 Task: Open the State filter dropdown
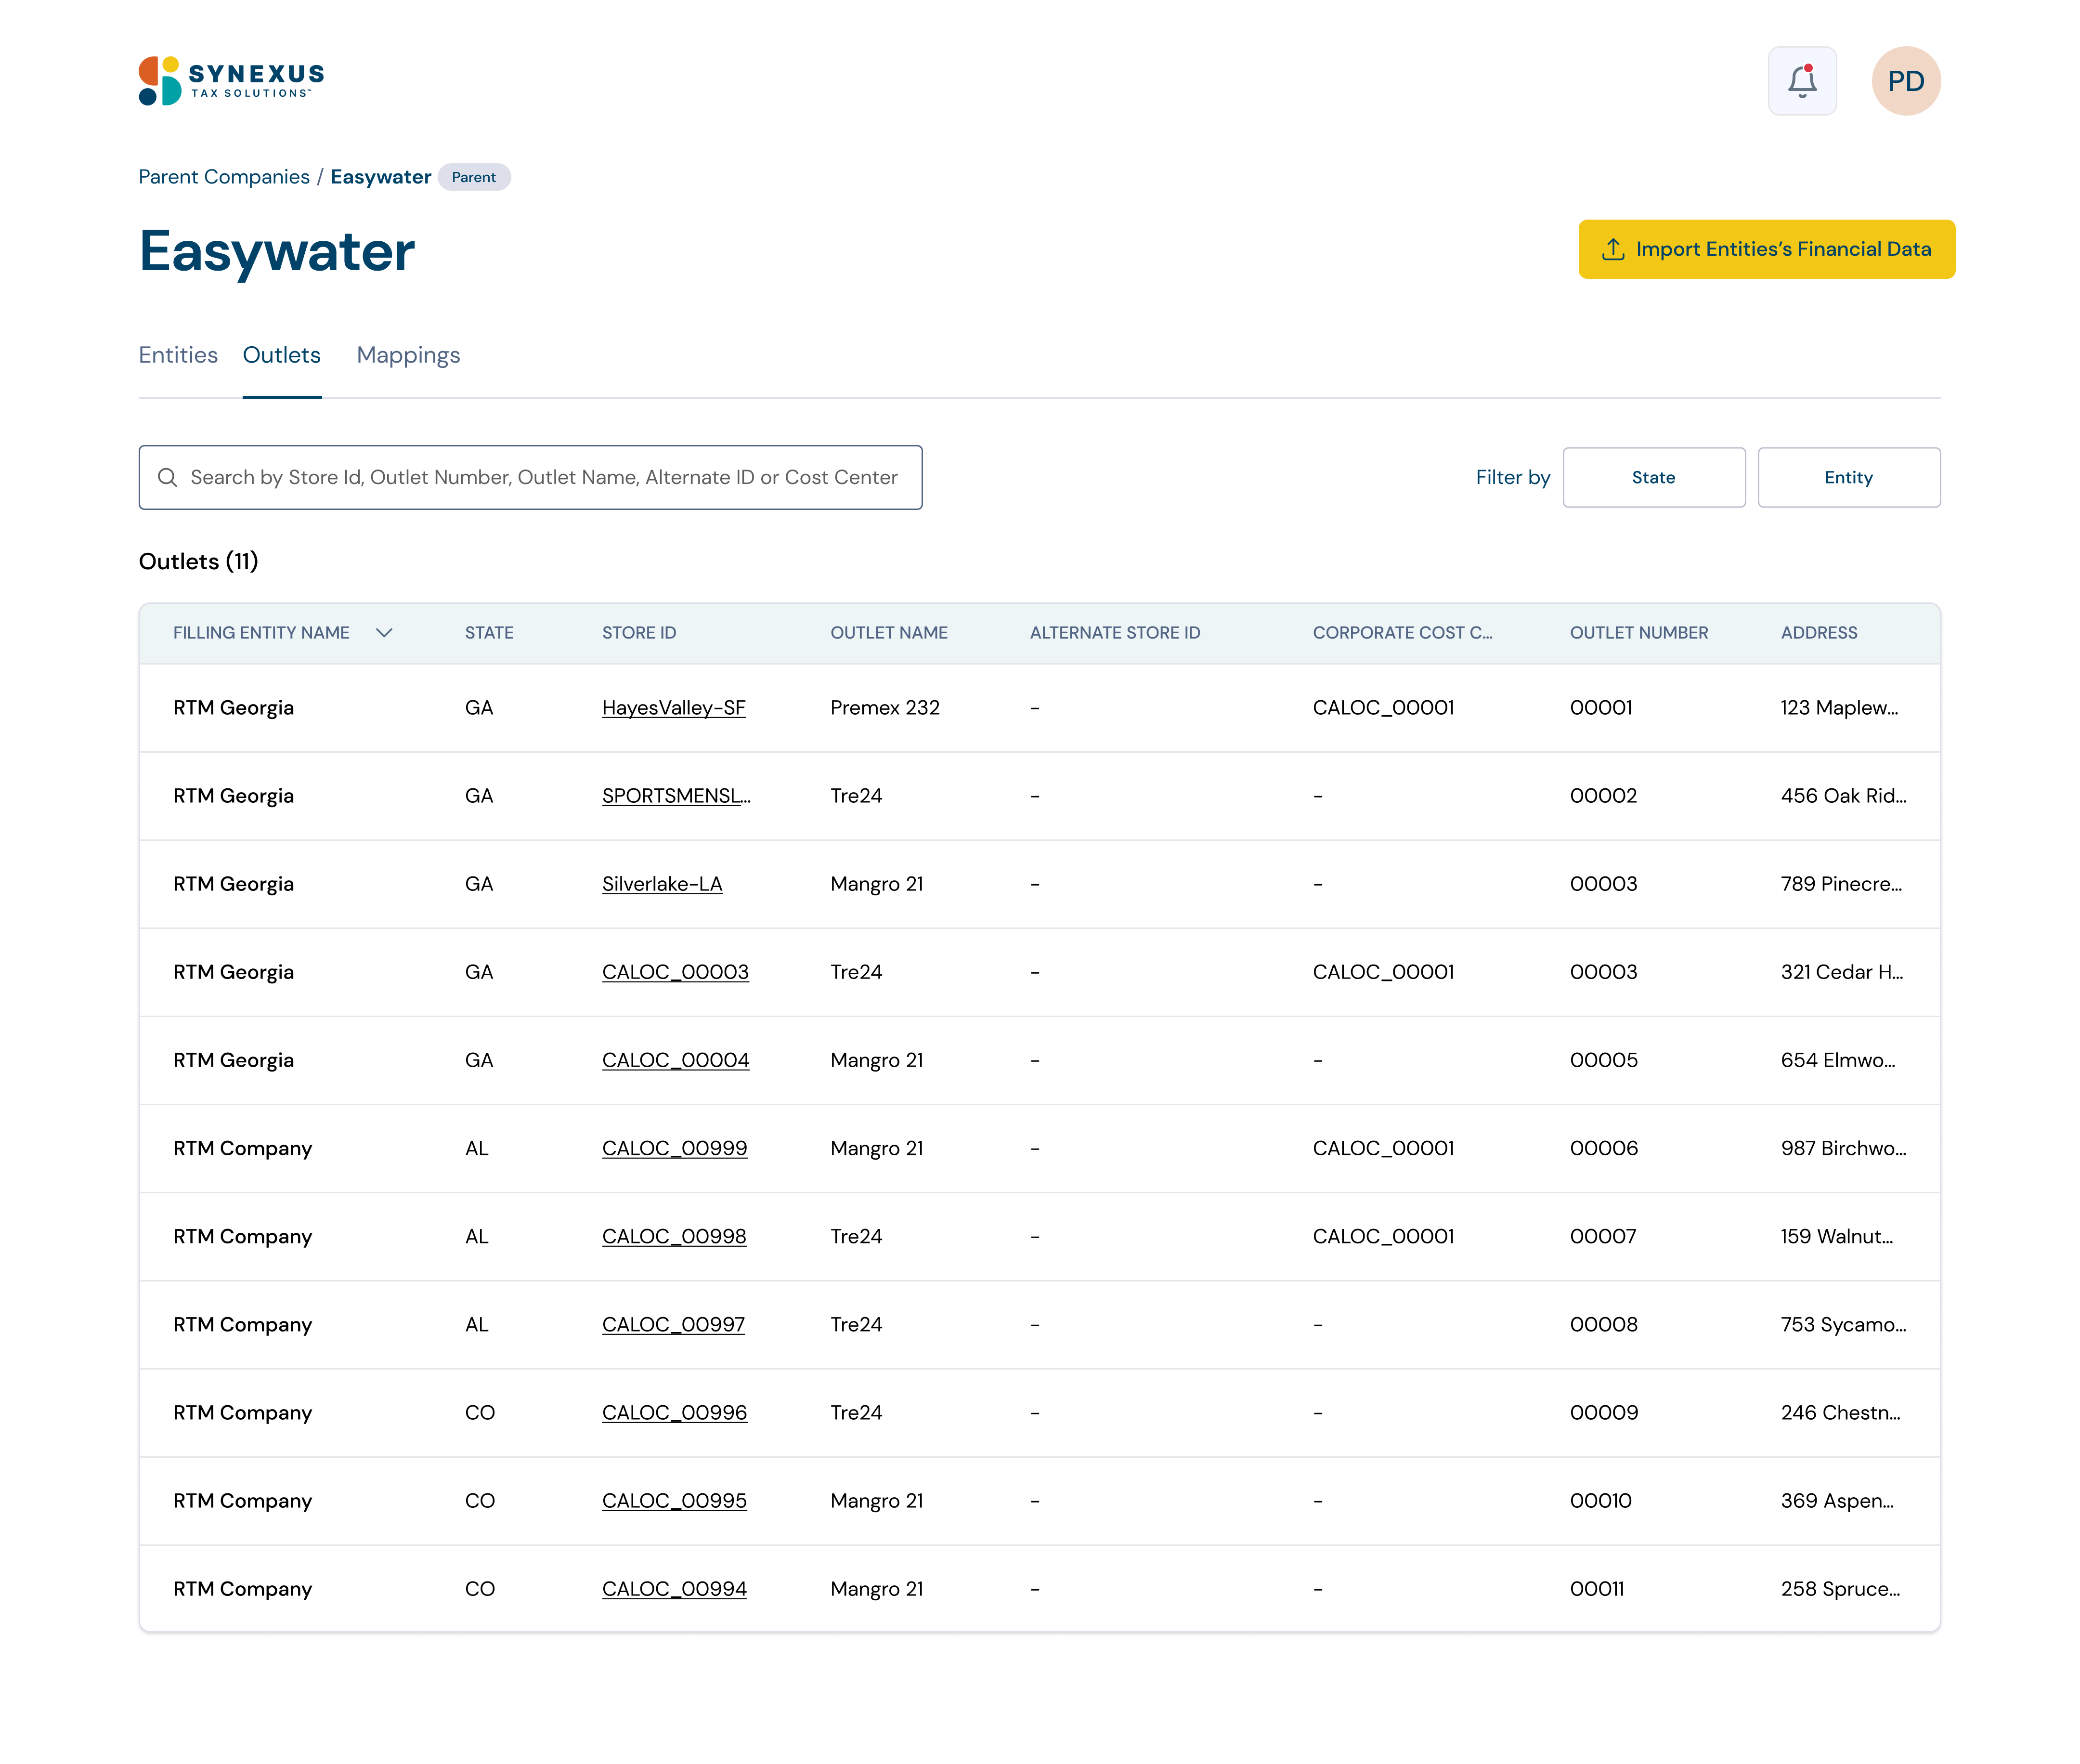pos(1653,477)
